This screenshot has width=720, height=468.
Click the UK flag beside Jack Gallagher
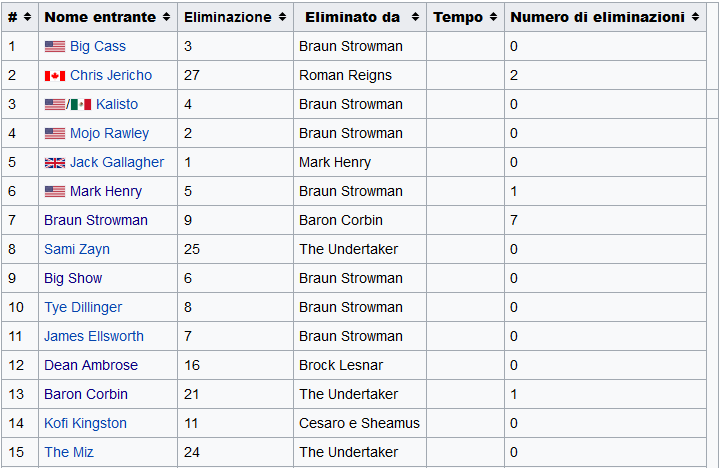click(55, 163)
